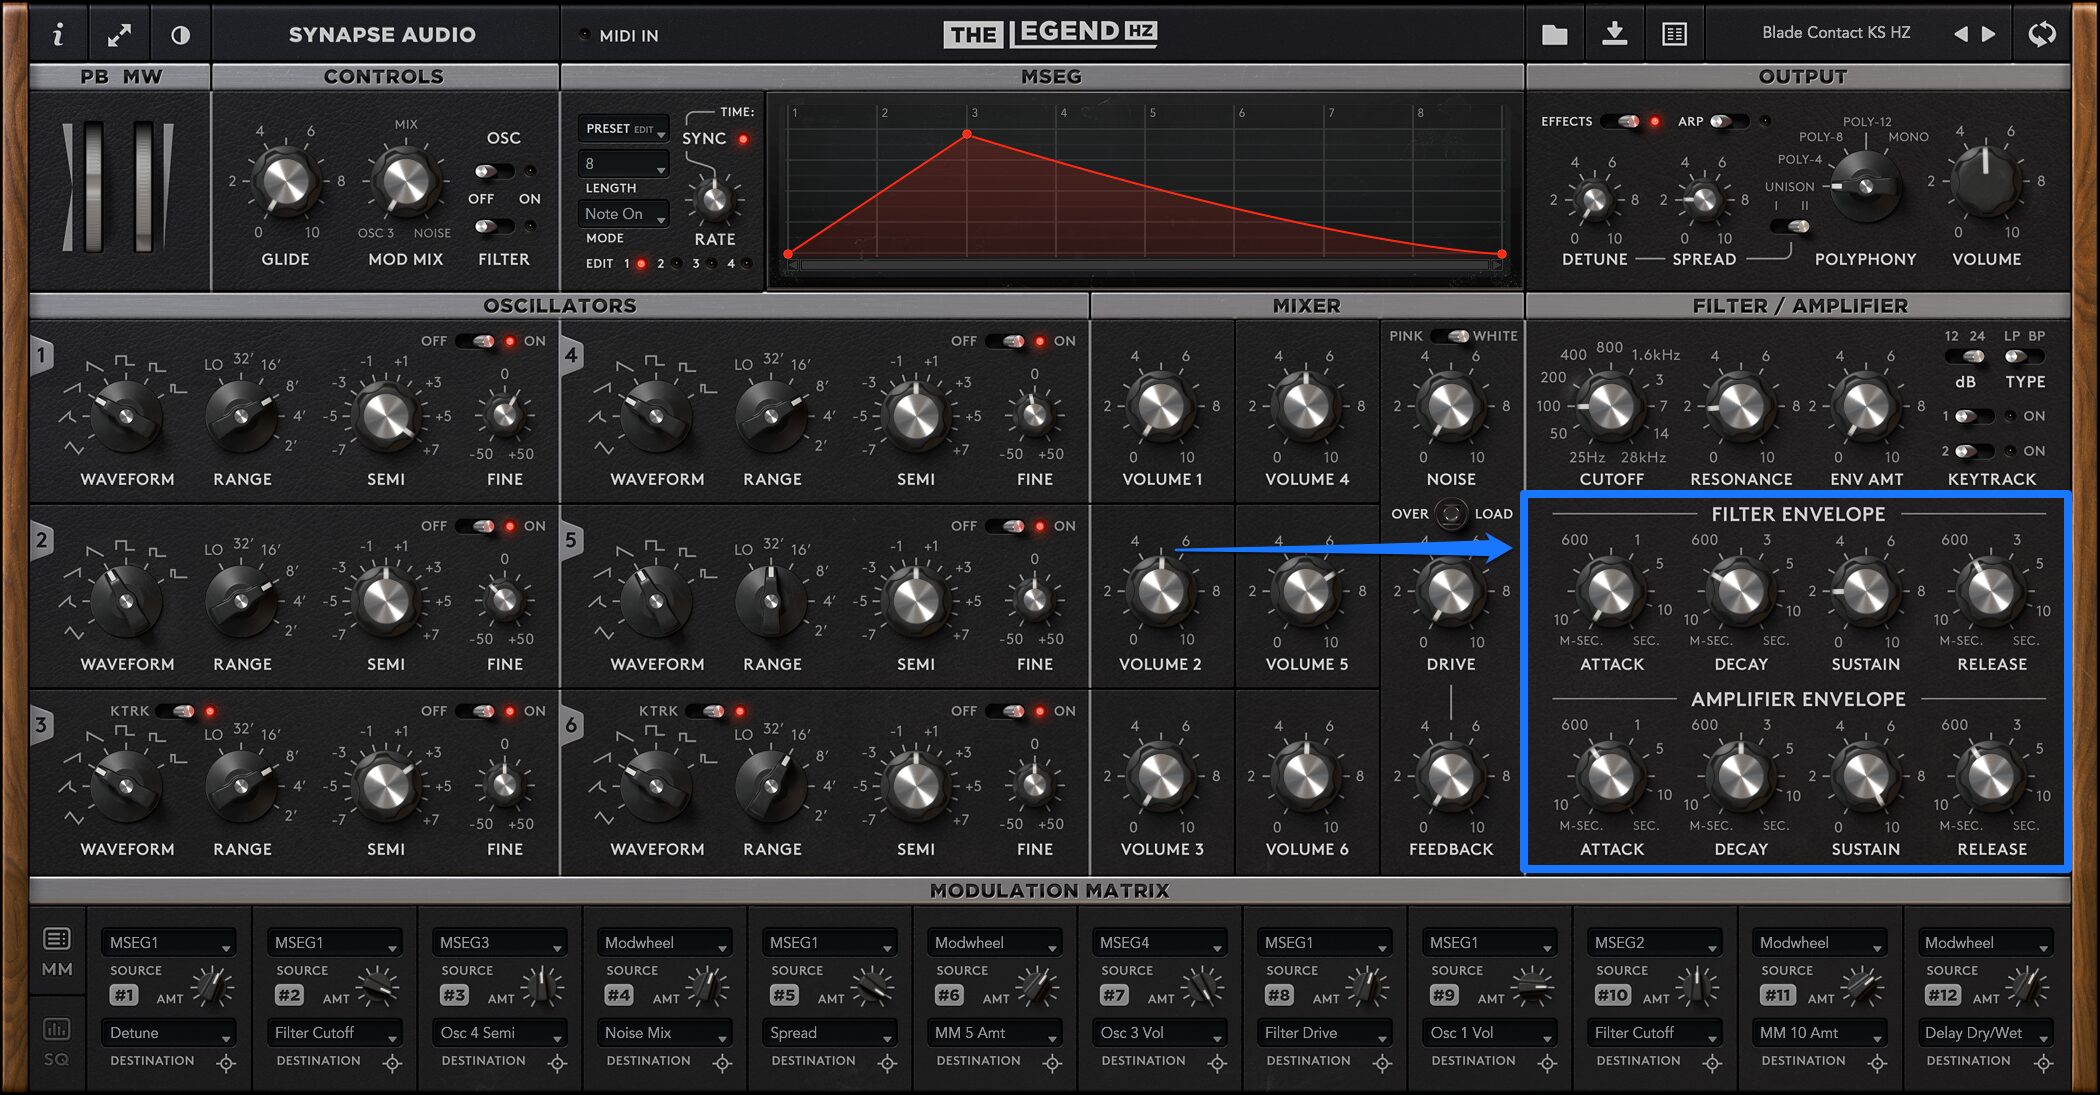Open the Osc 4 Semi destination dropdown
This screenshot has height=1095, width=2100.
[x=499, y=1033]
